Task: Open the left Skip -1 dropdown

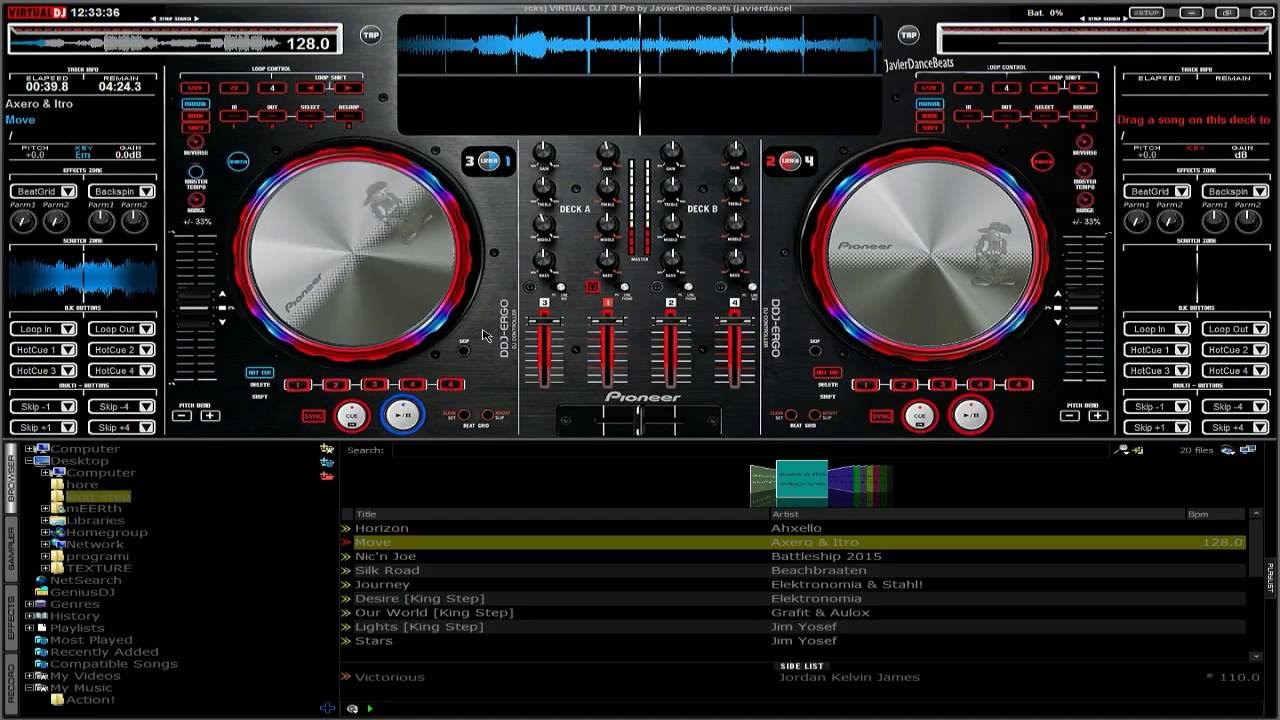Action: 43,407
